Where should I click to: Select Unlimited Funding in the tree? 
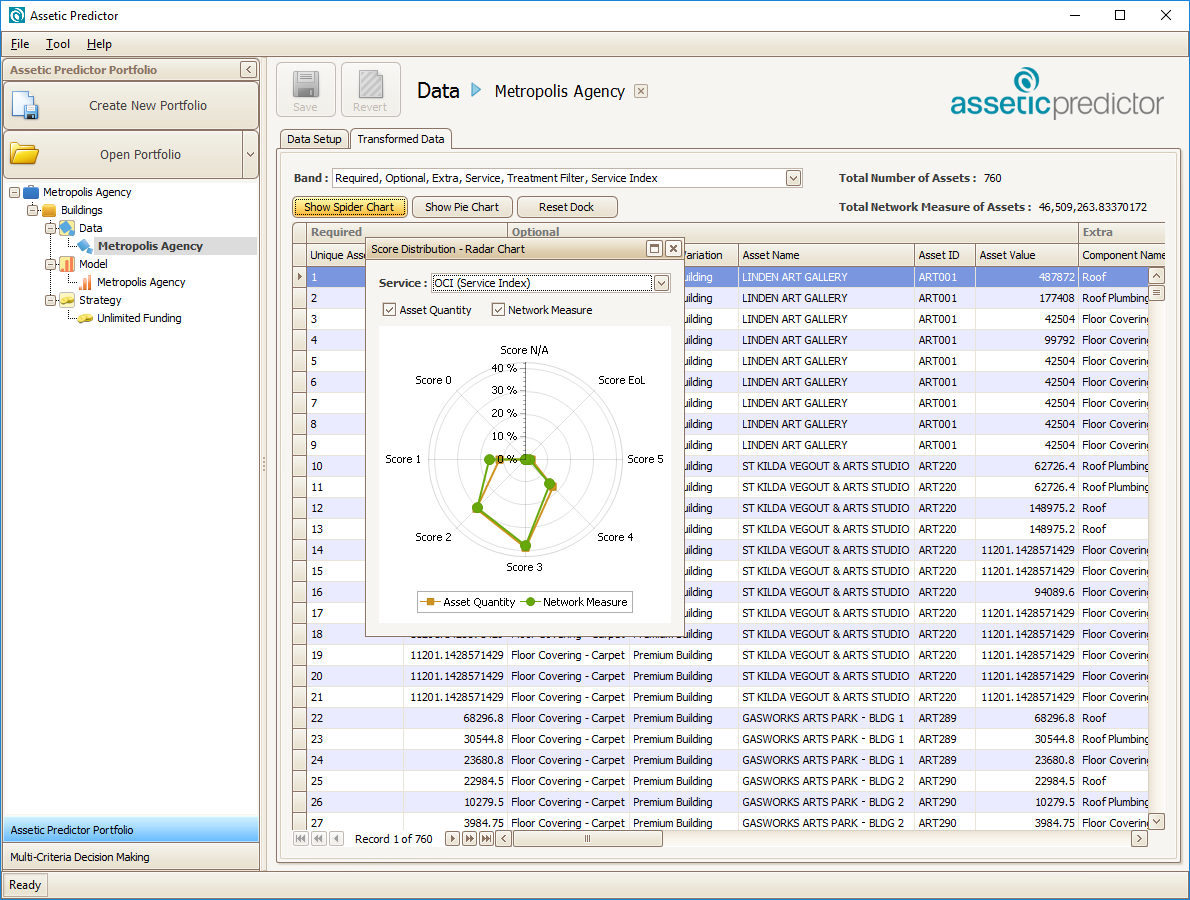139,318
